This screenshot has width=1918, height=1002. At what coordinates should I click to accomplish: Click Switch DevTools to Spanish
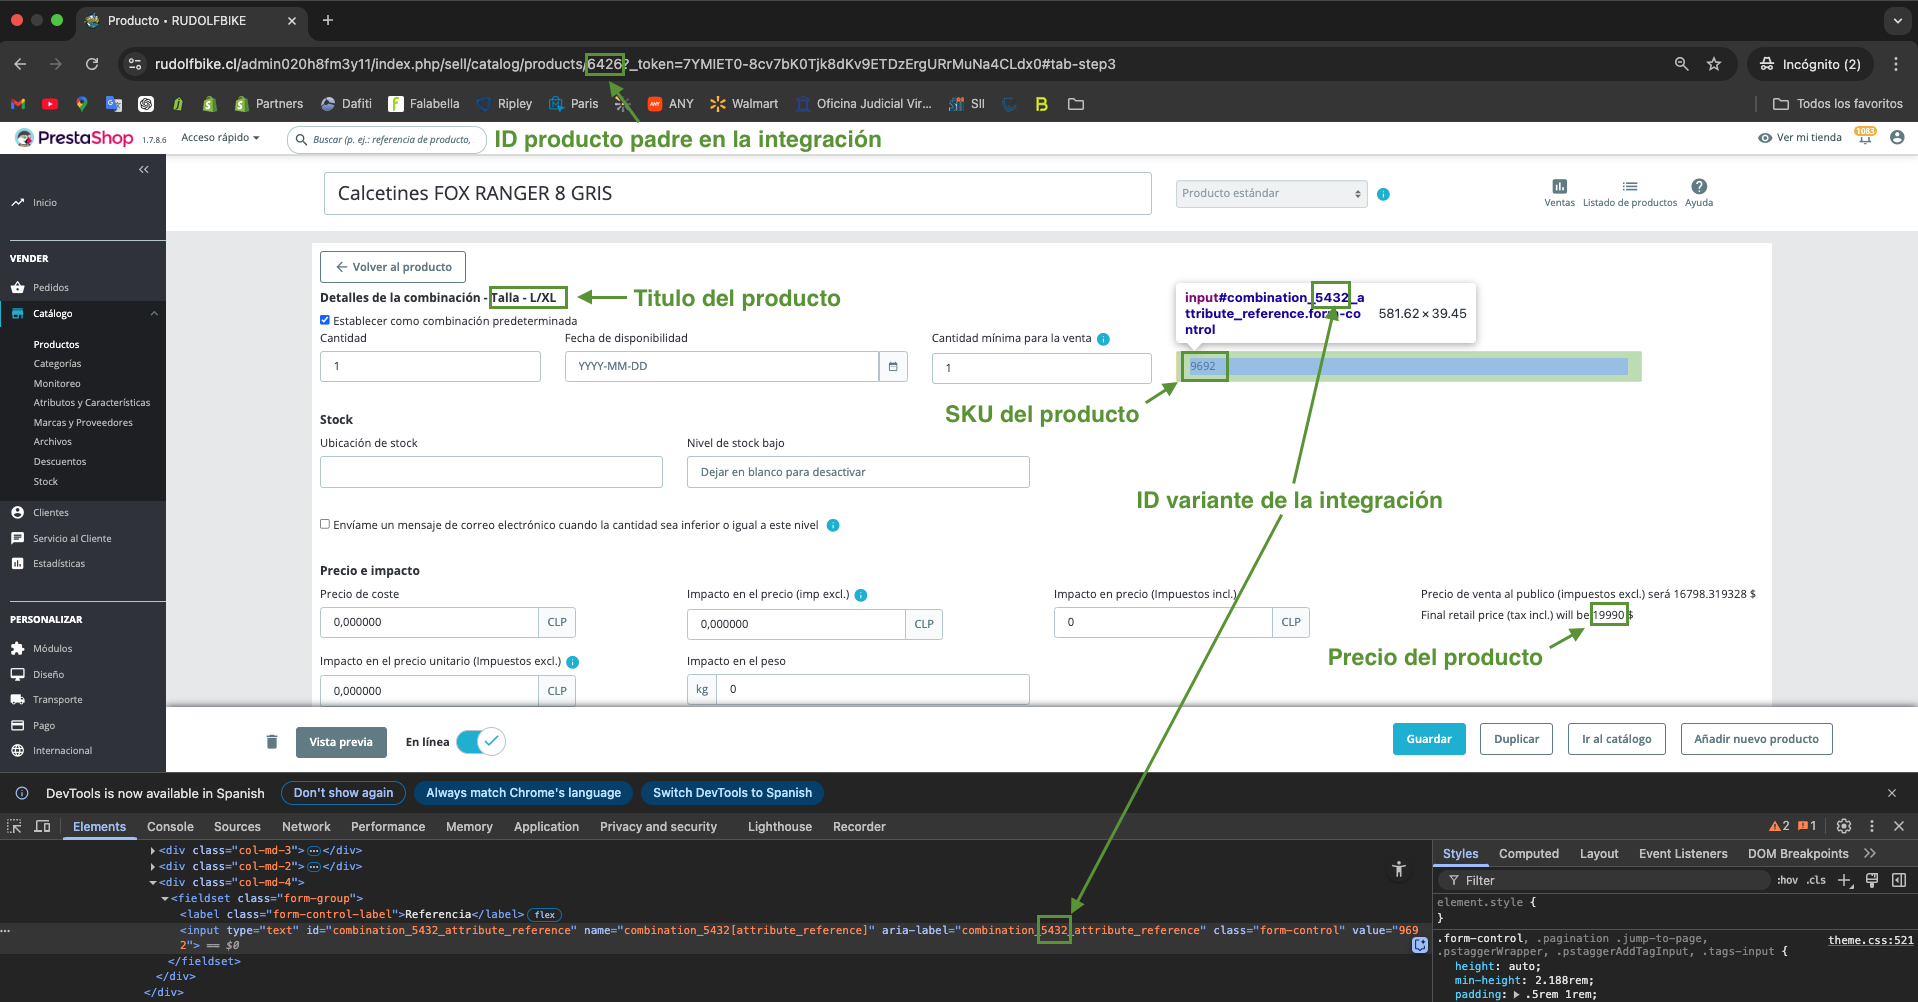click(732, 793)
